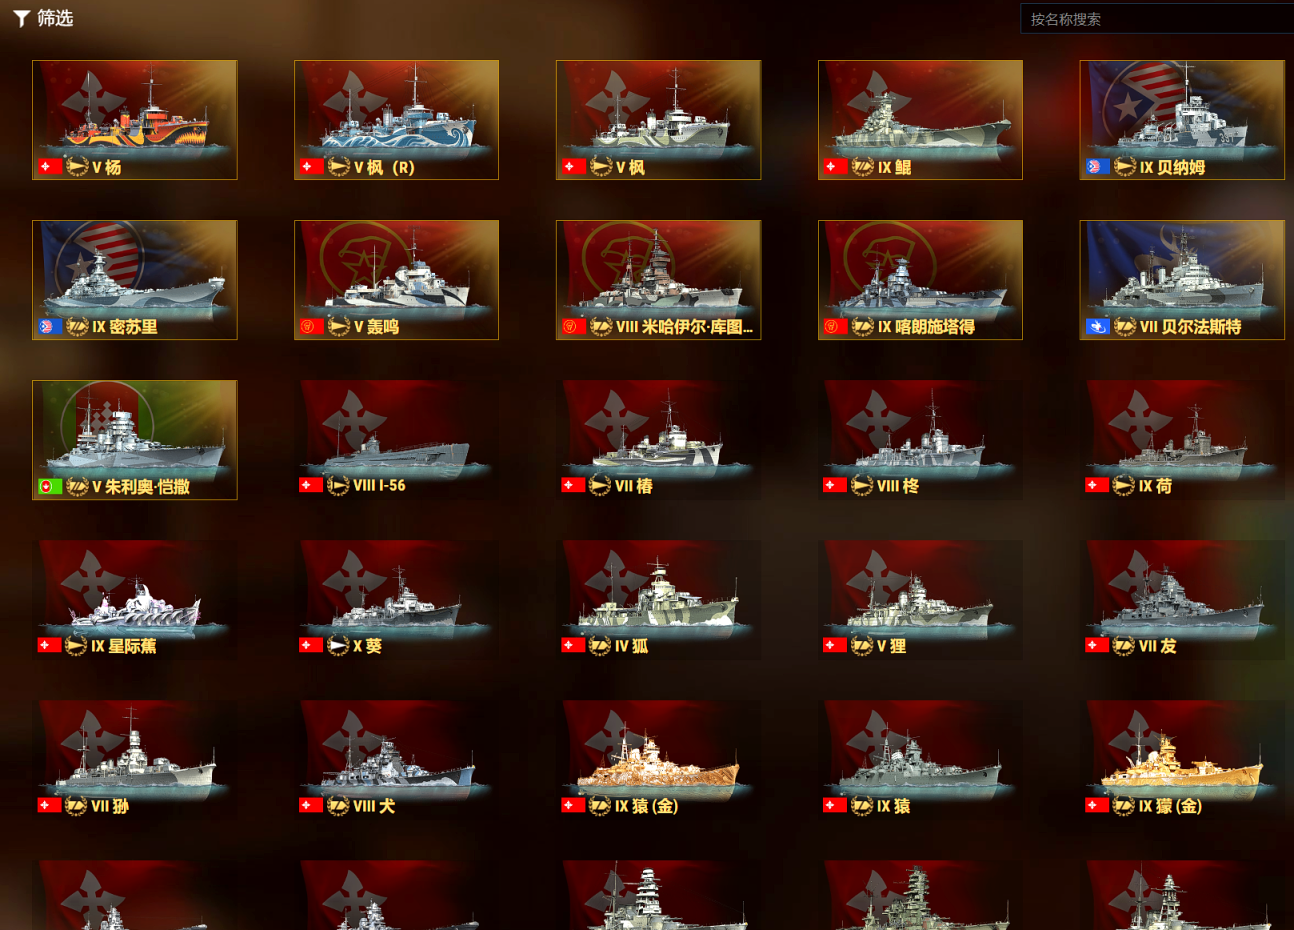Select the IX 星际蕉 ship card
The width and height of the screenshot is (1294, 930).
134,600
